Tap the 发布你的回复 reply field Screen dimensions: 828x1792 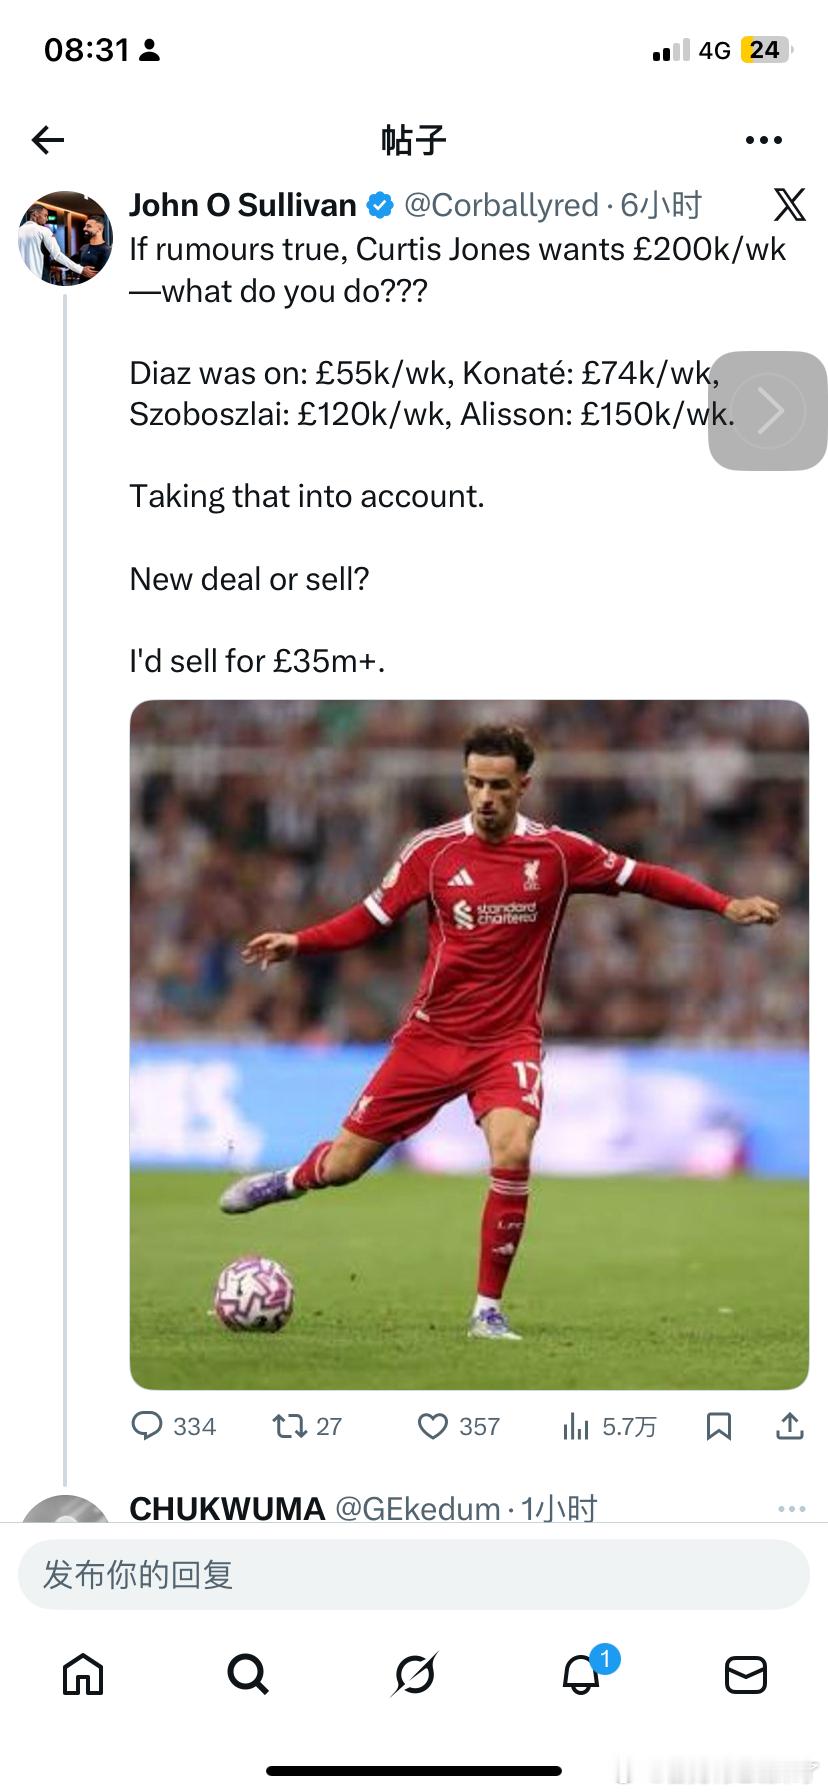pos(414,1575)
